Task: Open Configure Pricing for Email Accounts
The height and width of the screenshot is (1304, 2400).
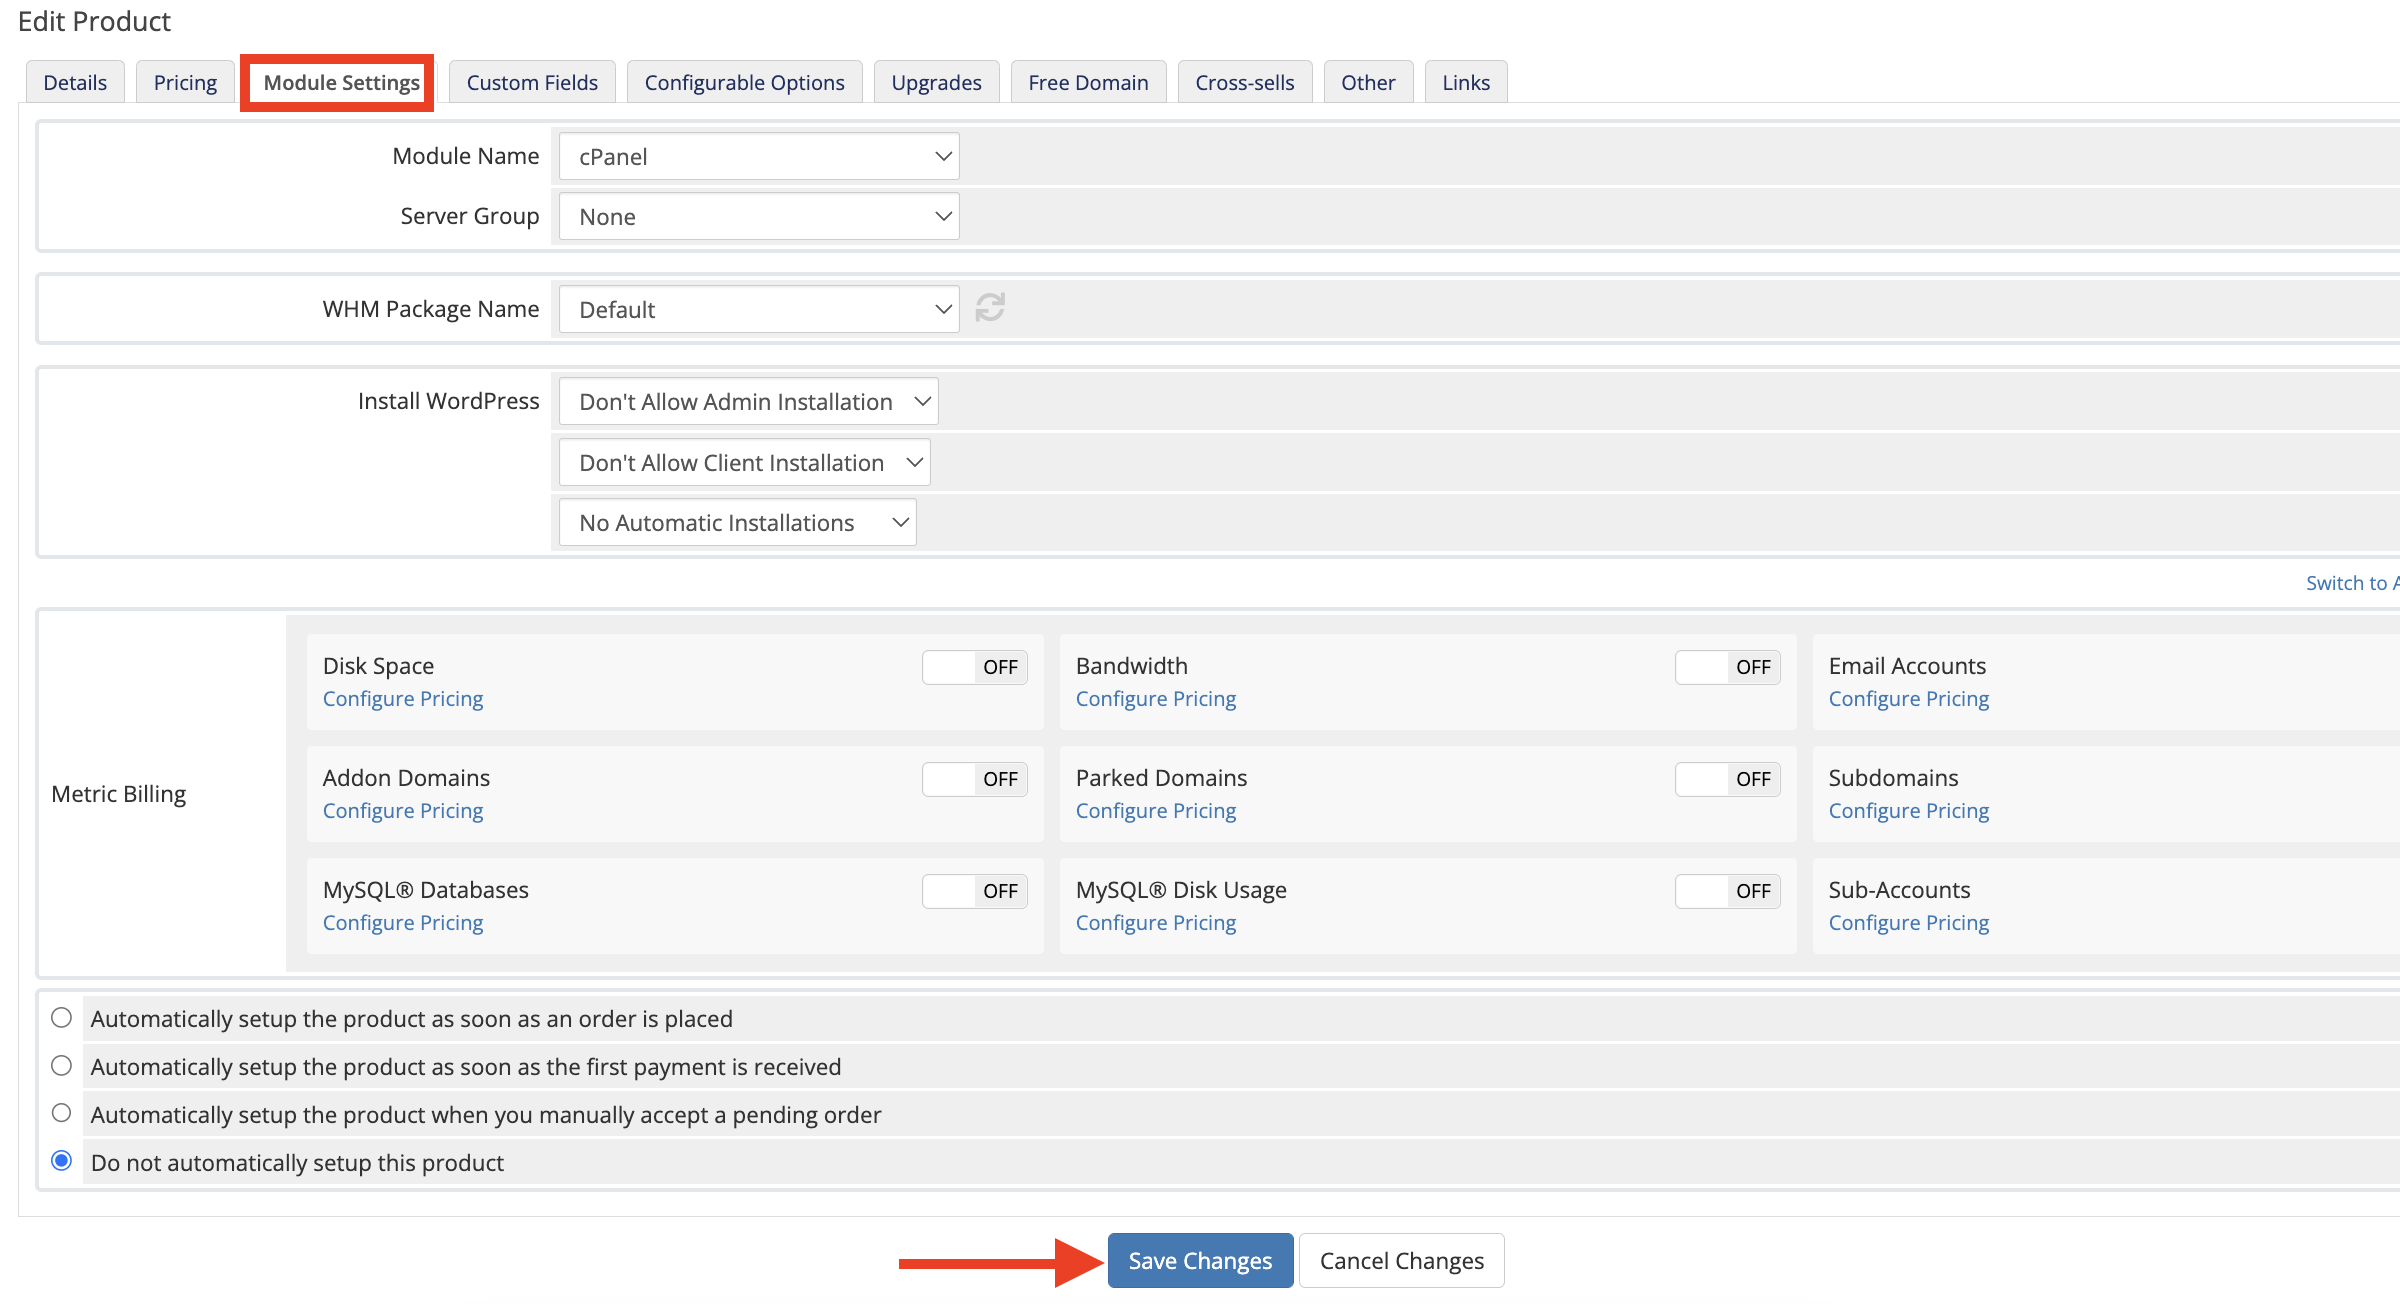Action: click(1909, 699)
